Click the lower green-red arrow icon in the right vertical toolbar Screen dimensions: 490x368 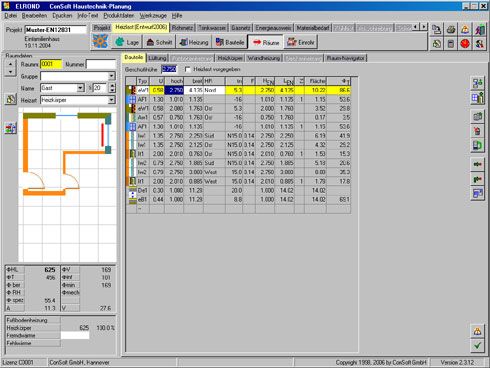[477, 179]
